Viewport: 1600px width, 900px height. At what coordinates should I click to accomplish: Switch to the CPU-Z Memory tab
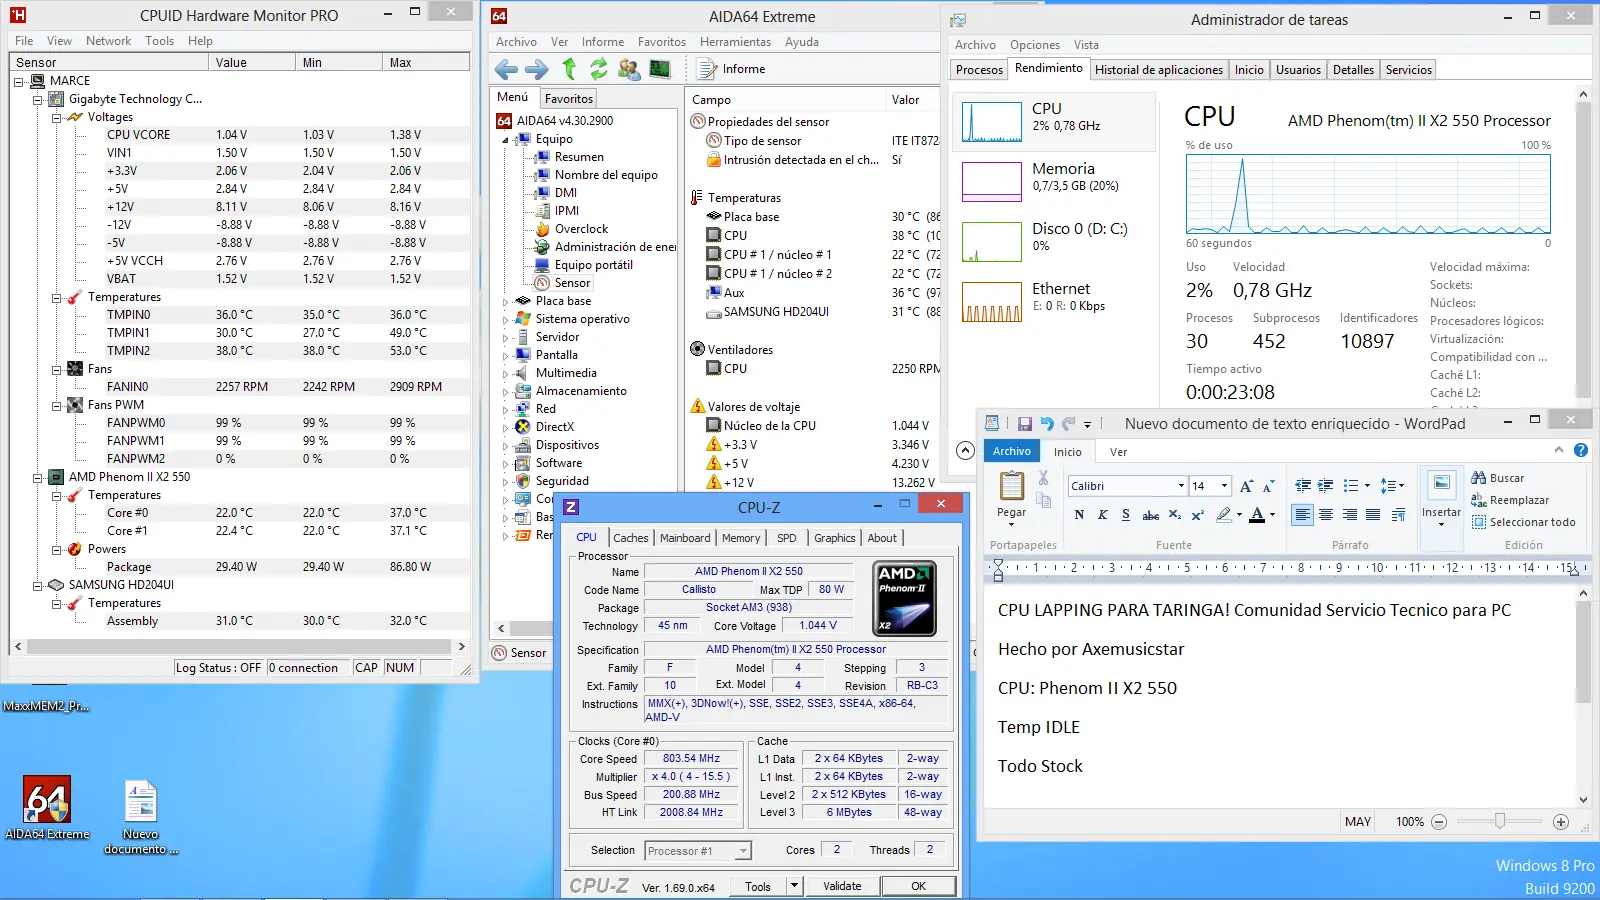point(741,538)
